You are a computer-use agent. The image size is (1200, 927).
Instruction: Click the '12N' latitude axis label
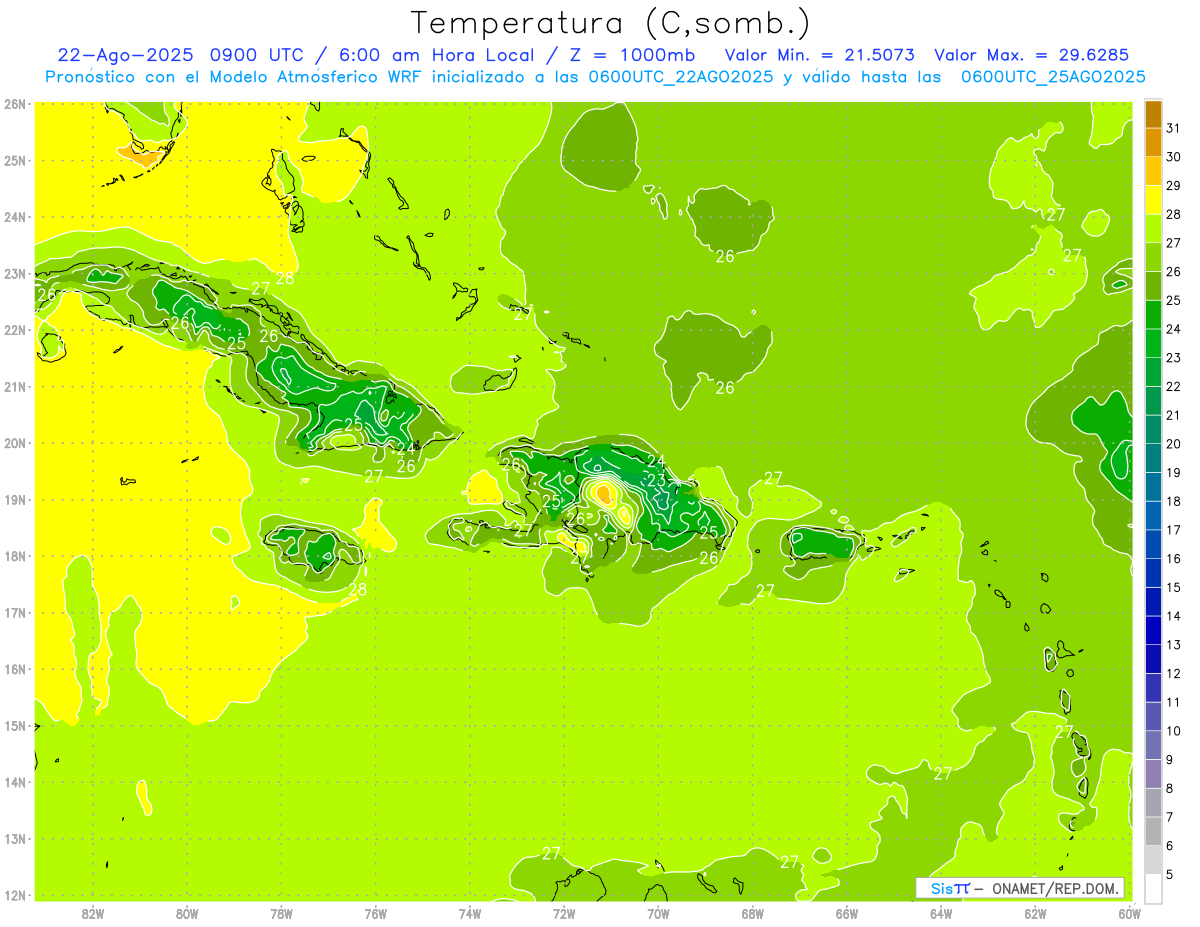pos(15,895)
